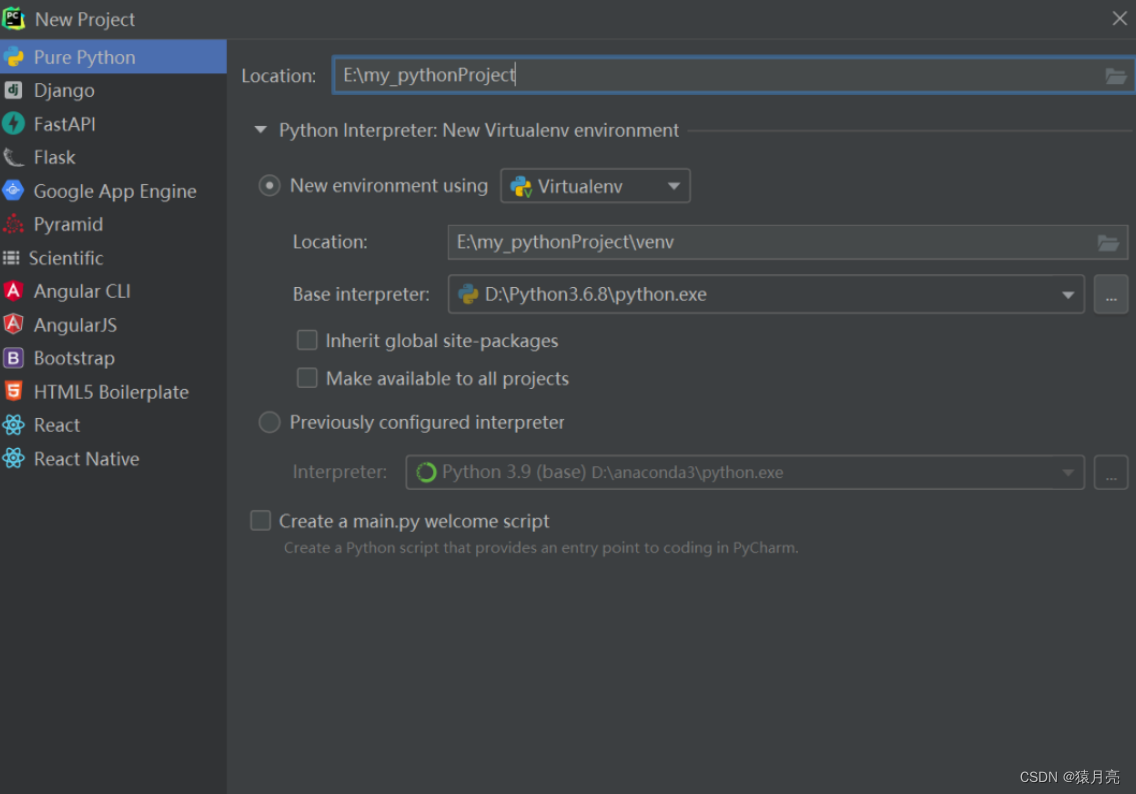Image resolution: width=1136 pixels, height=794 pixels.
Task: Select Pure Python project type
Action: pyautogui.click(x=113, y=57)
